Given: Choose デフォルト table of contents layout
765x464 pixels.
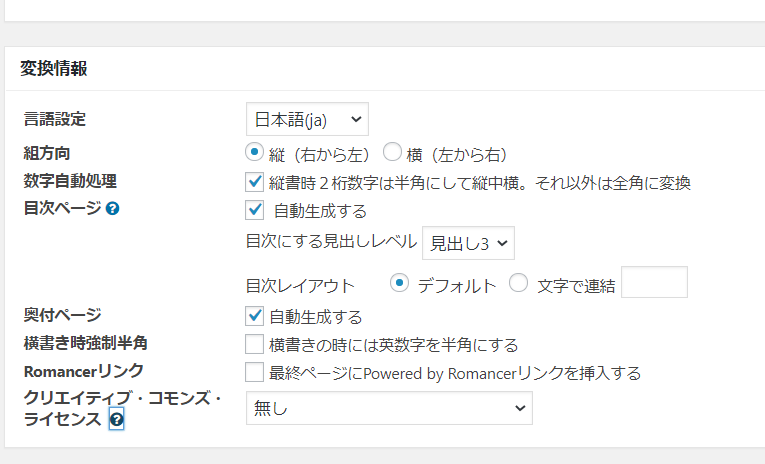Looking at the screenshot, I should point(400,283).
